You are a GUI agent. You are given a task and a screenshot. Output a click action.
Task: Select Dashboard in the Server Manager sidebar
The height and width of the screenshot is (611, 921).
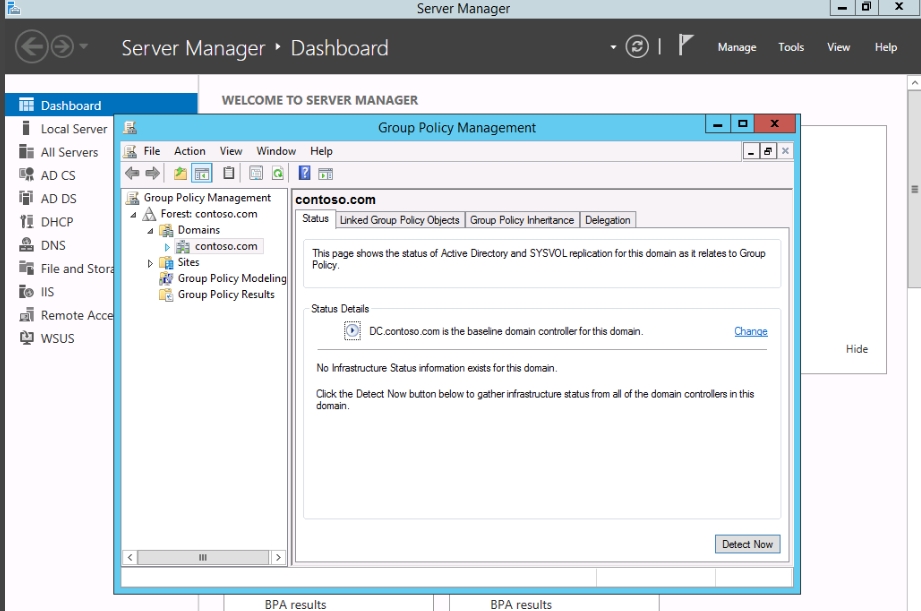tap(101, 105)
